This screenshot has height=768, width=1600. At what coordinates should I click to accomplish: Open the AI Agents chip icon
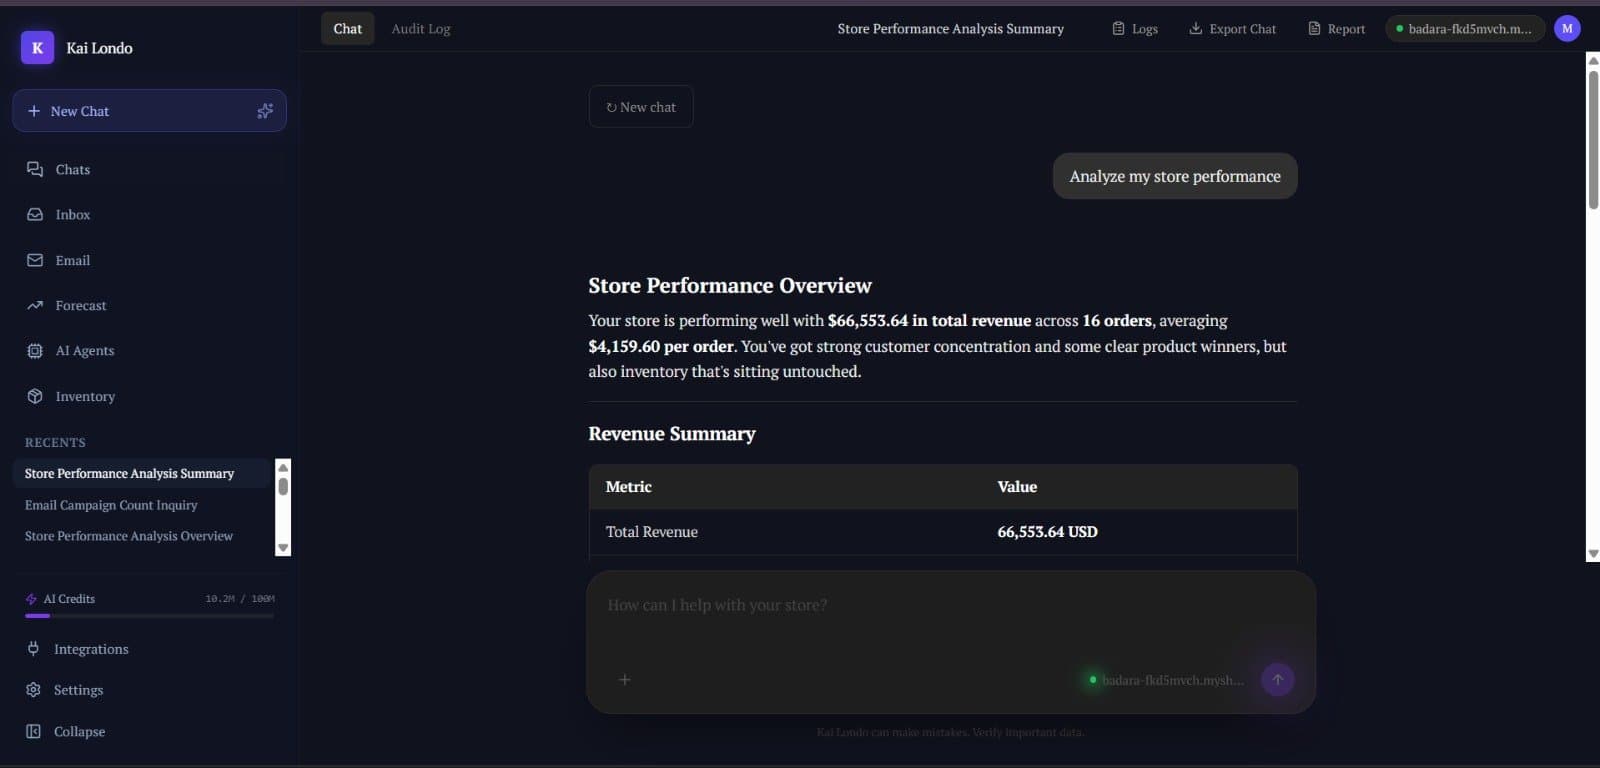click(x=35, y=351)
